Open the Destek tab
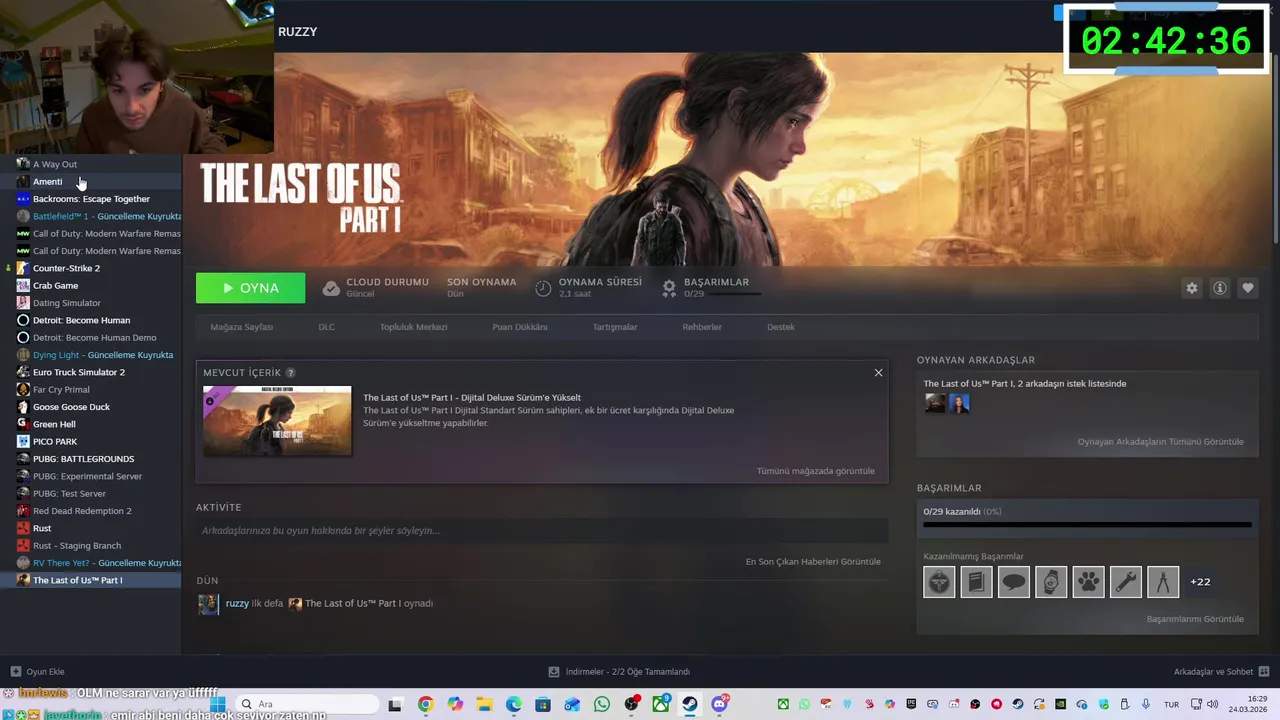This screenshot has height=720, width=1280. pos(781,327)
